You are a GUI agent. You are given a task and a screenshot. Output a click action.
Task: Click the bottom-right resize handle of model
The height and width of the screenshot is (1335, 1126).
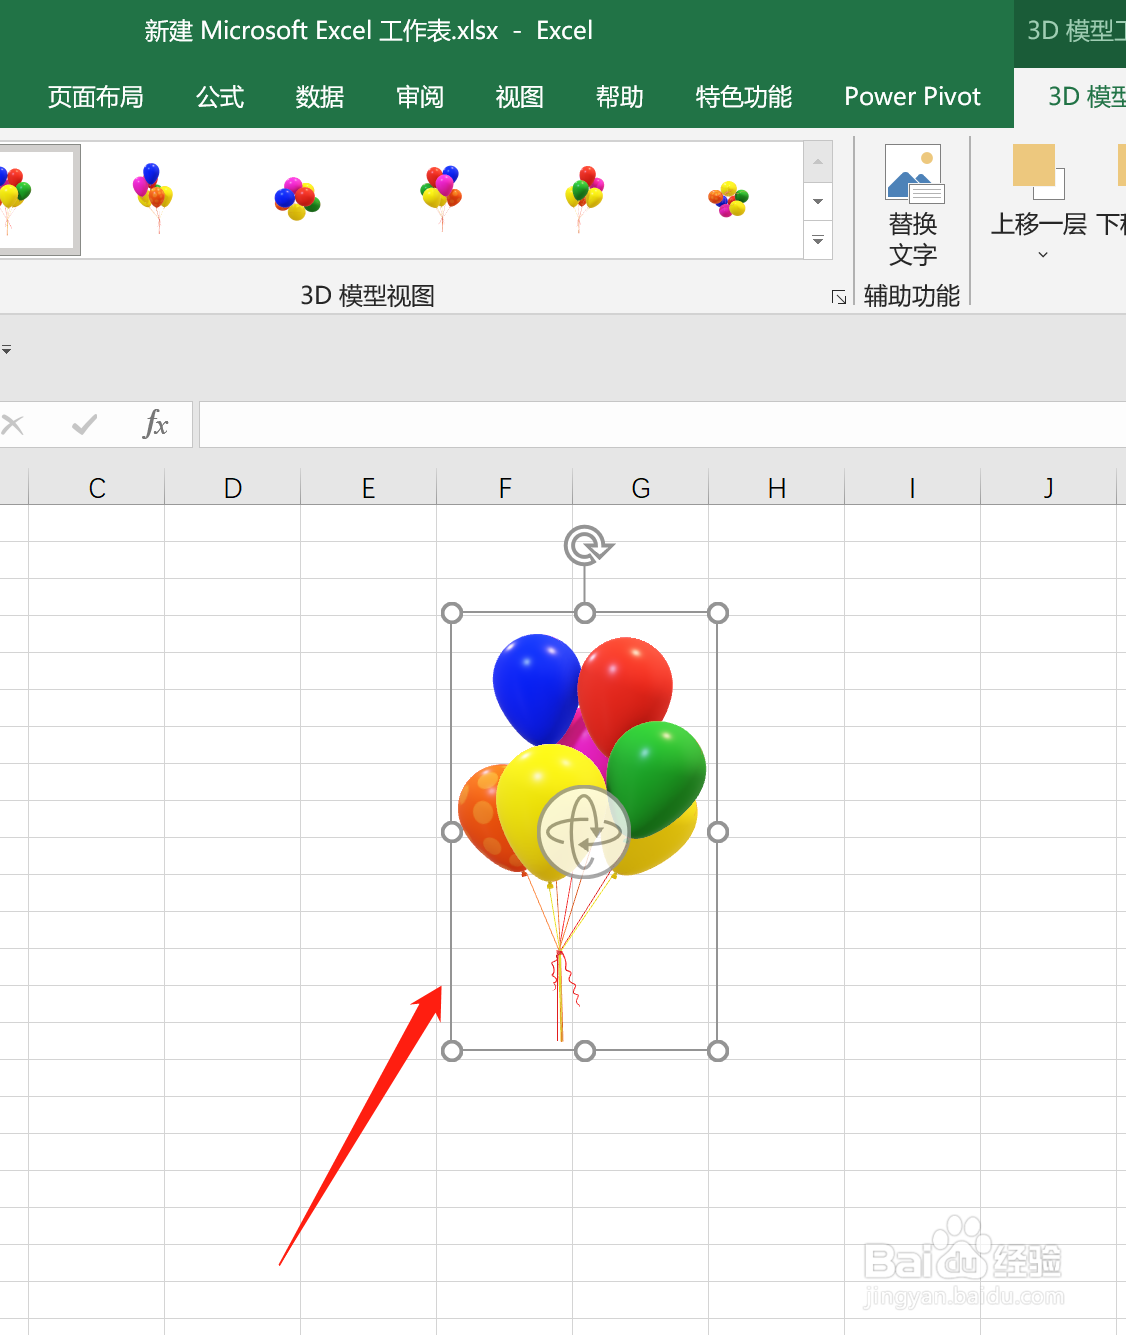[x=718, y=1051]
